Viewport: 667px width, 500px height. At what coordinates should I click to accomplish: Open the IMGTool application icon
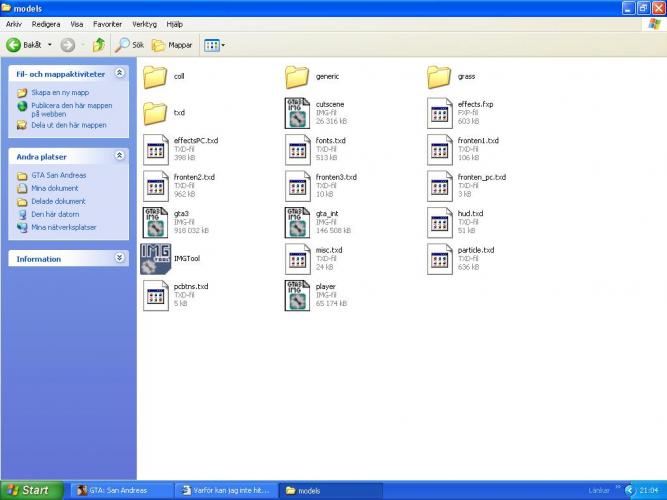(x=155, y=259)
